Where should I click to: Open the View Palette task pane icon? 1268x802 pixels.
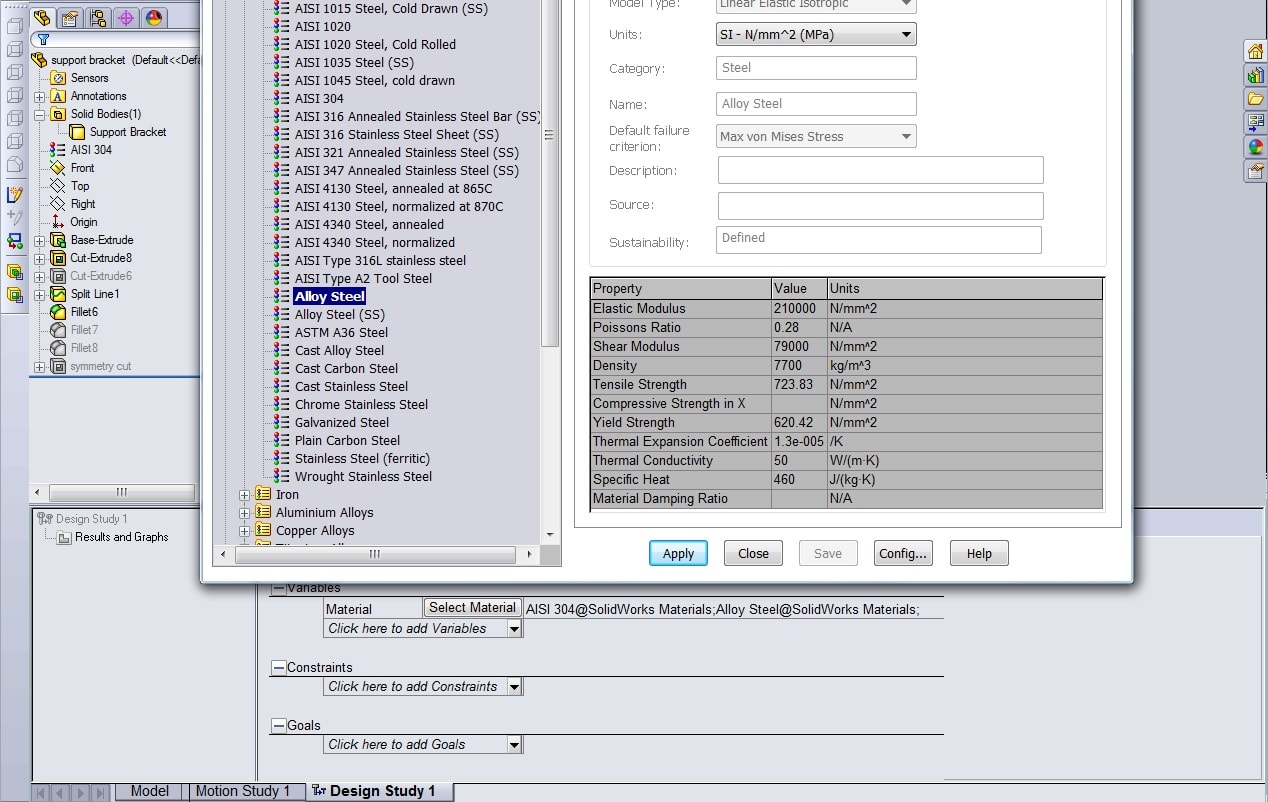click(1255, 123)
